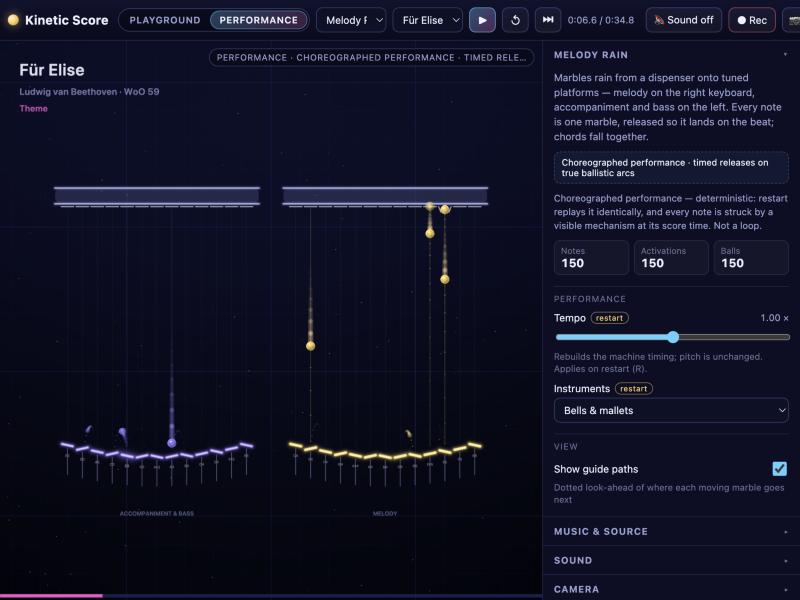Click the Für Elise title heading on stage
The image size is (800, 600).
pos(52,70)
